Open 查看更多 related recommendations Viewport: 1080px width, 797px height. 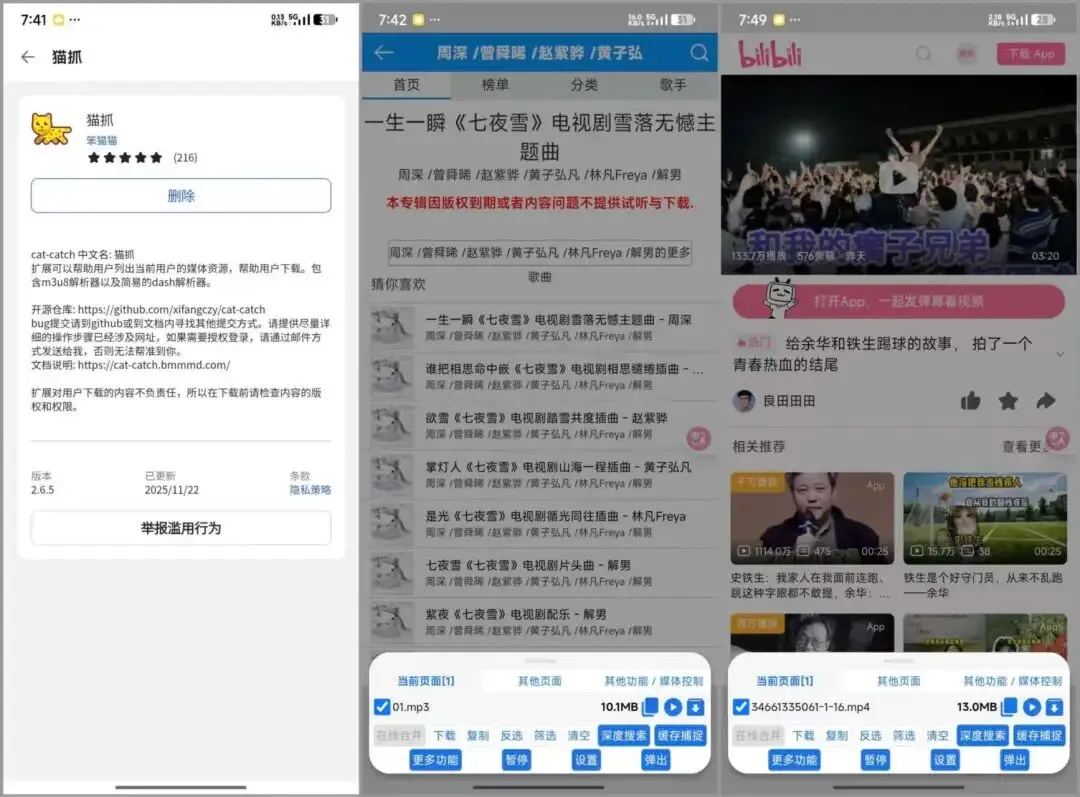tap(1024, 446)
